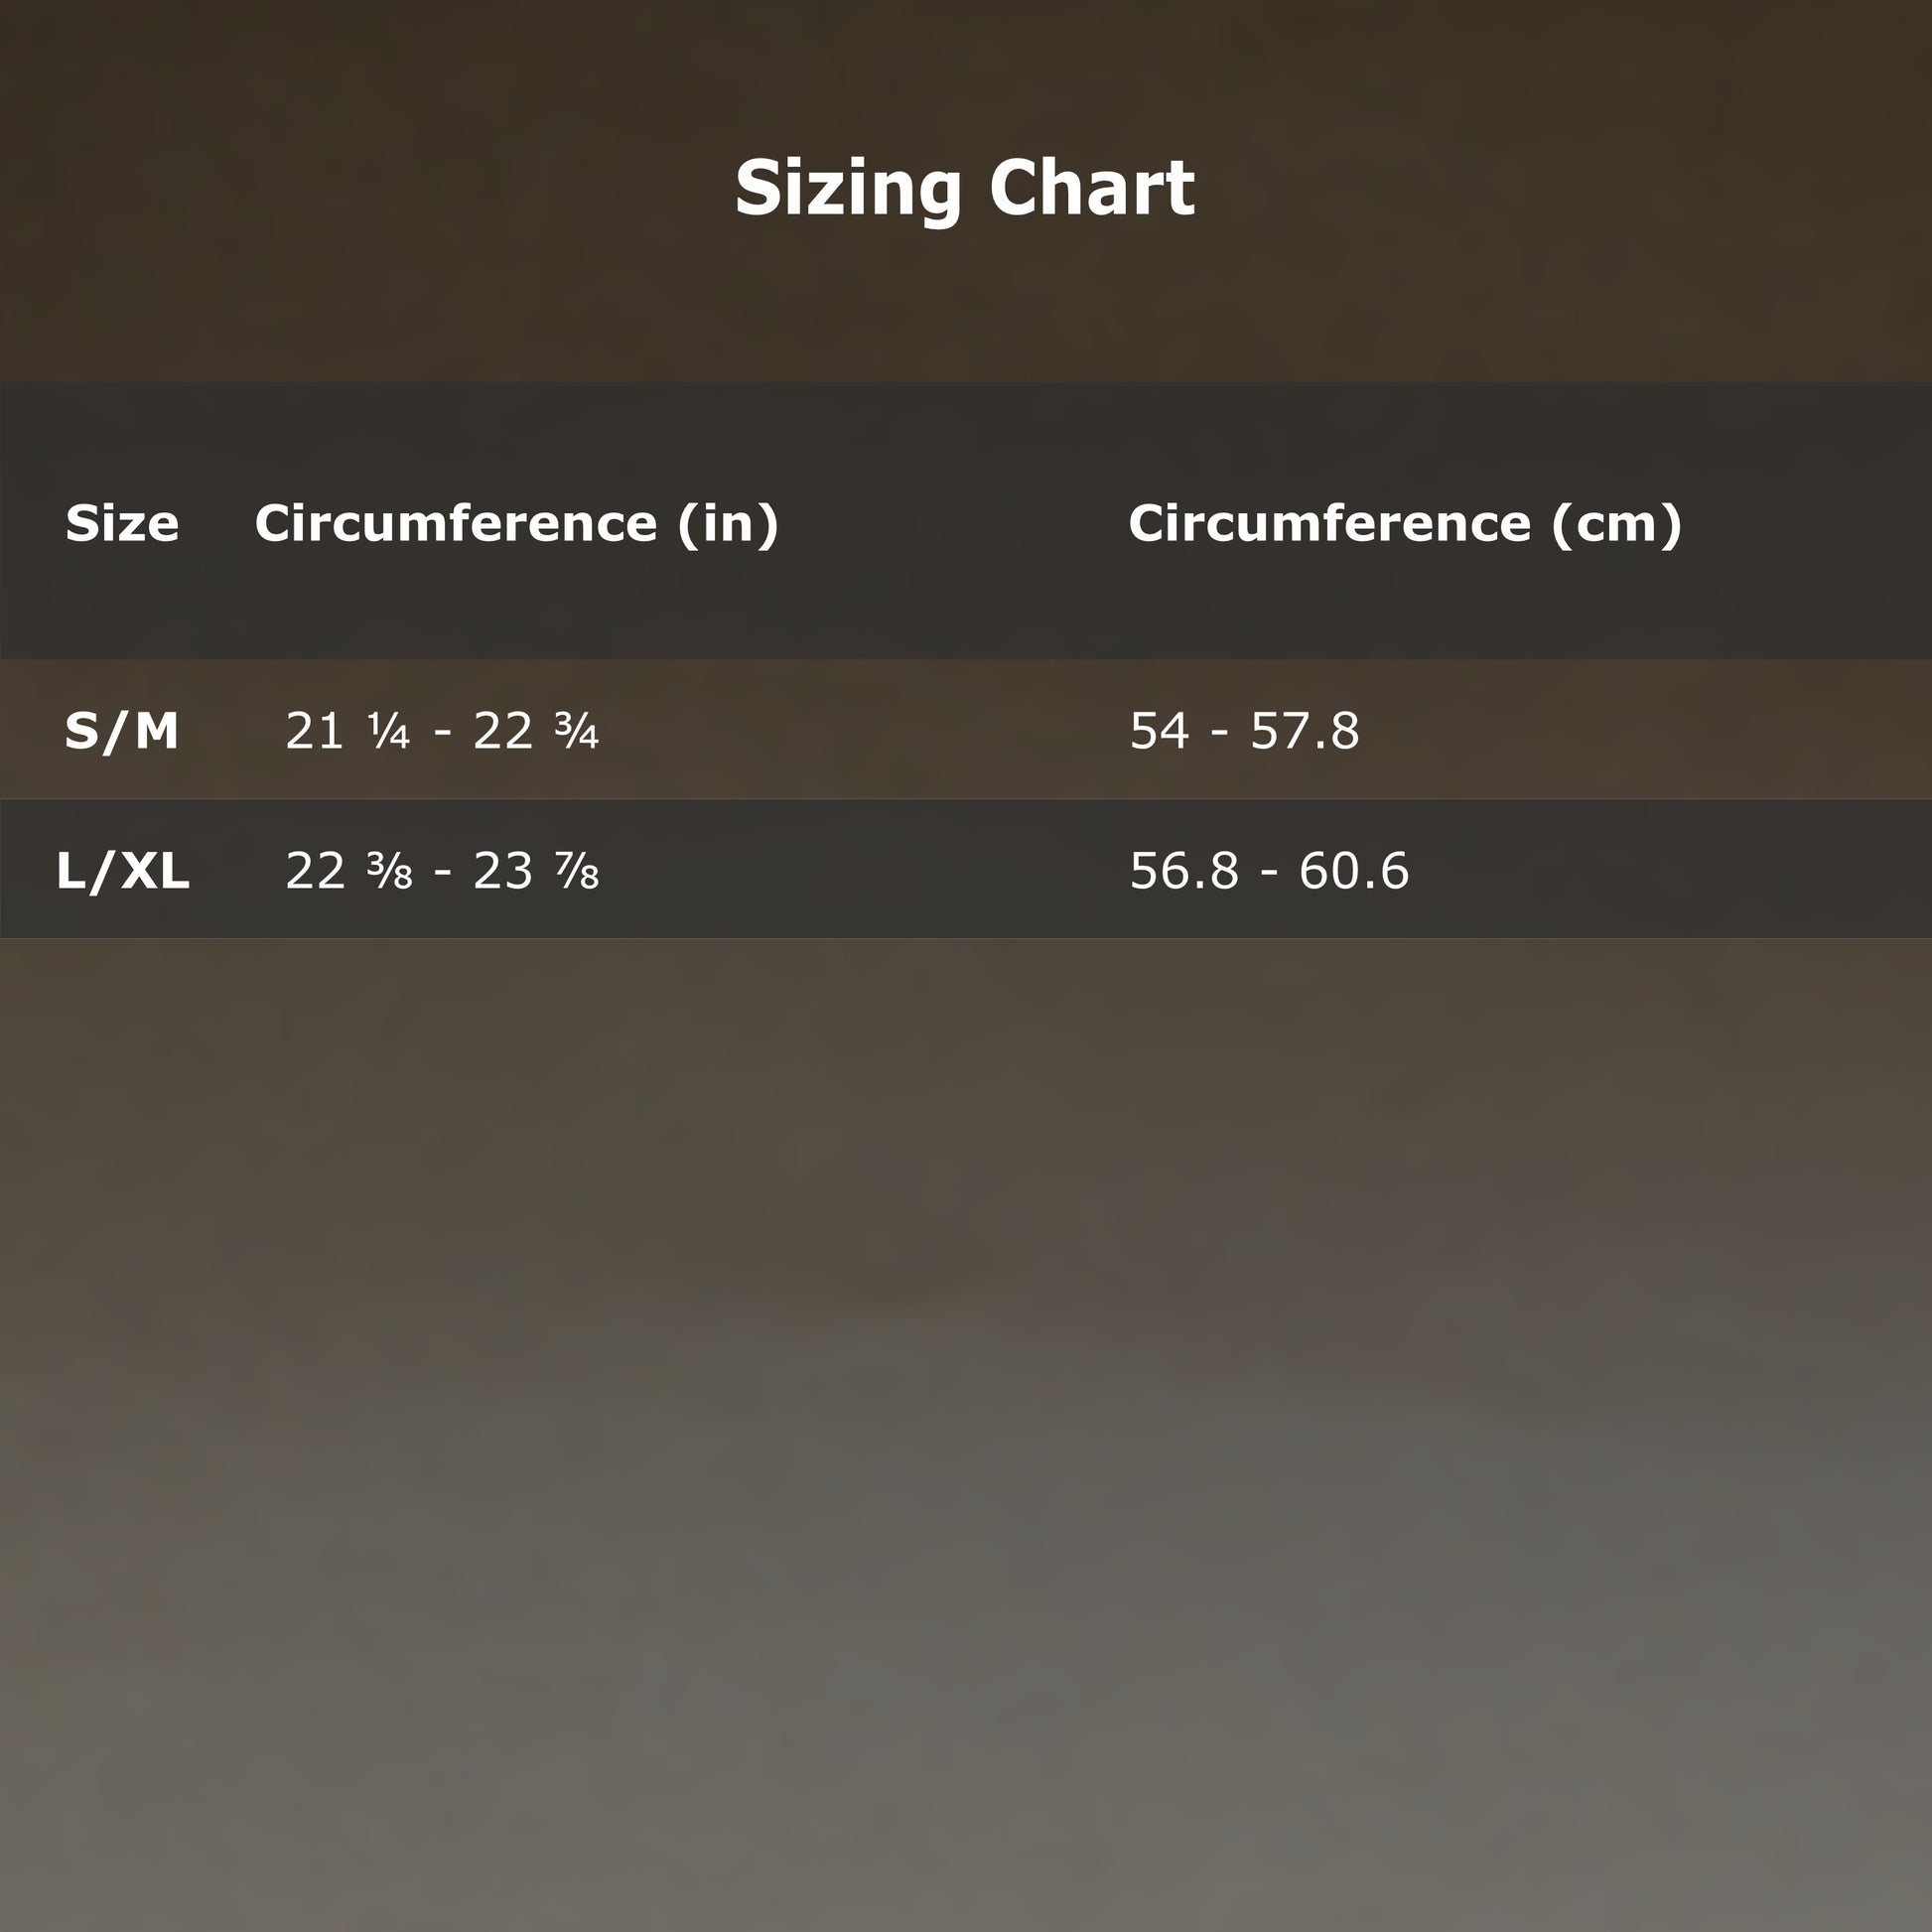Select the 54 centimeter value

click(1159, 731)
